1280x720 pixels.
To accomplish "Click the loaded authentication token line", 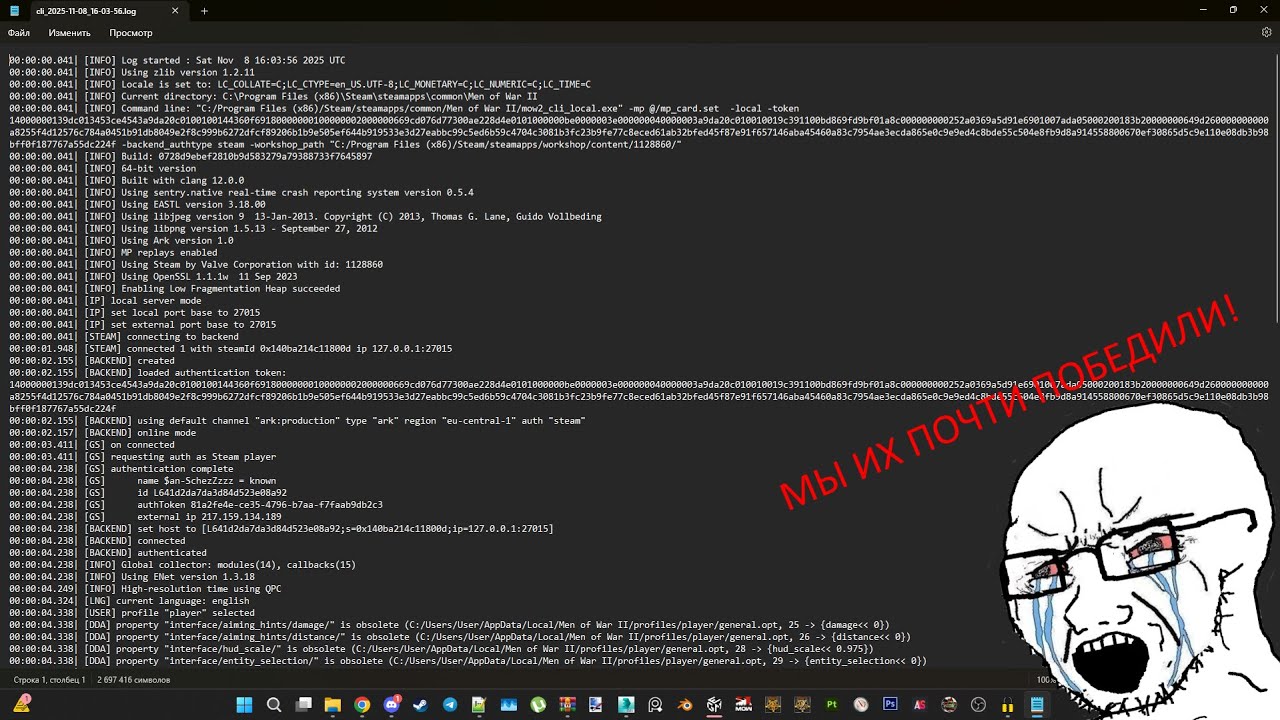I will click(148, 372).
